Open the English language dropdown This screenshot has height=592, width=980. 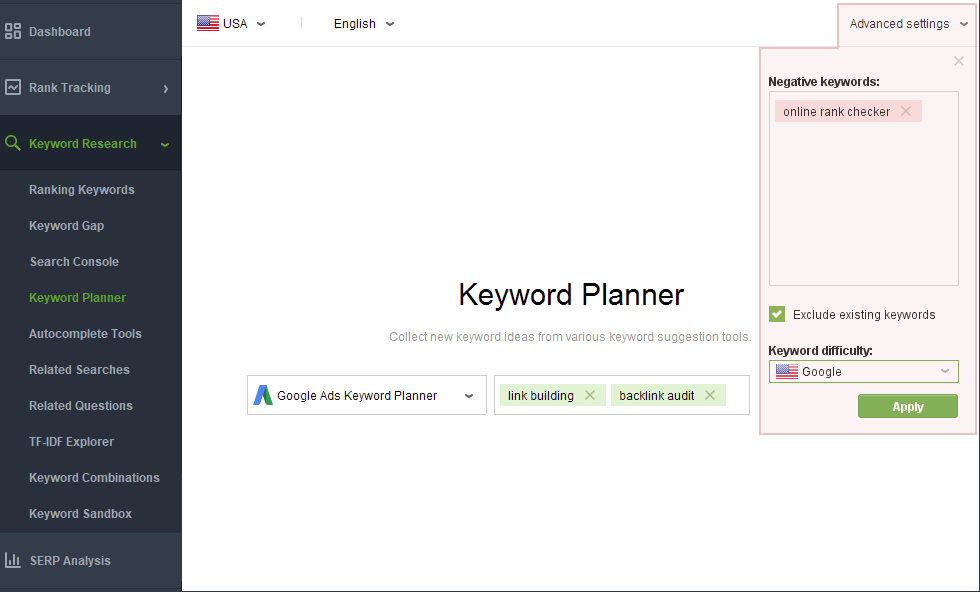pyautogui.click(x=364, y=24)
